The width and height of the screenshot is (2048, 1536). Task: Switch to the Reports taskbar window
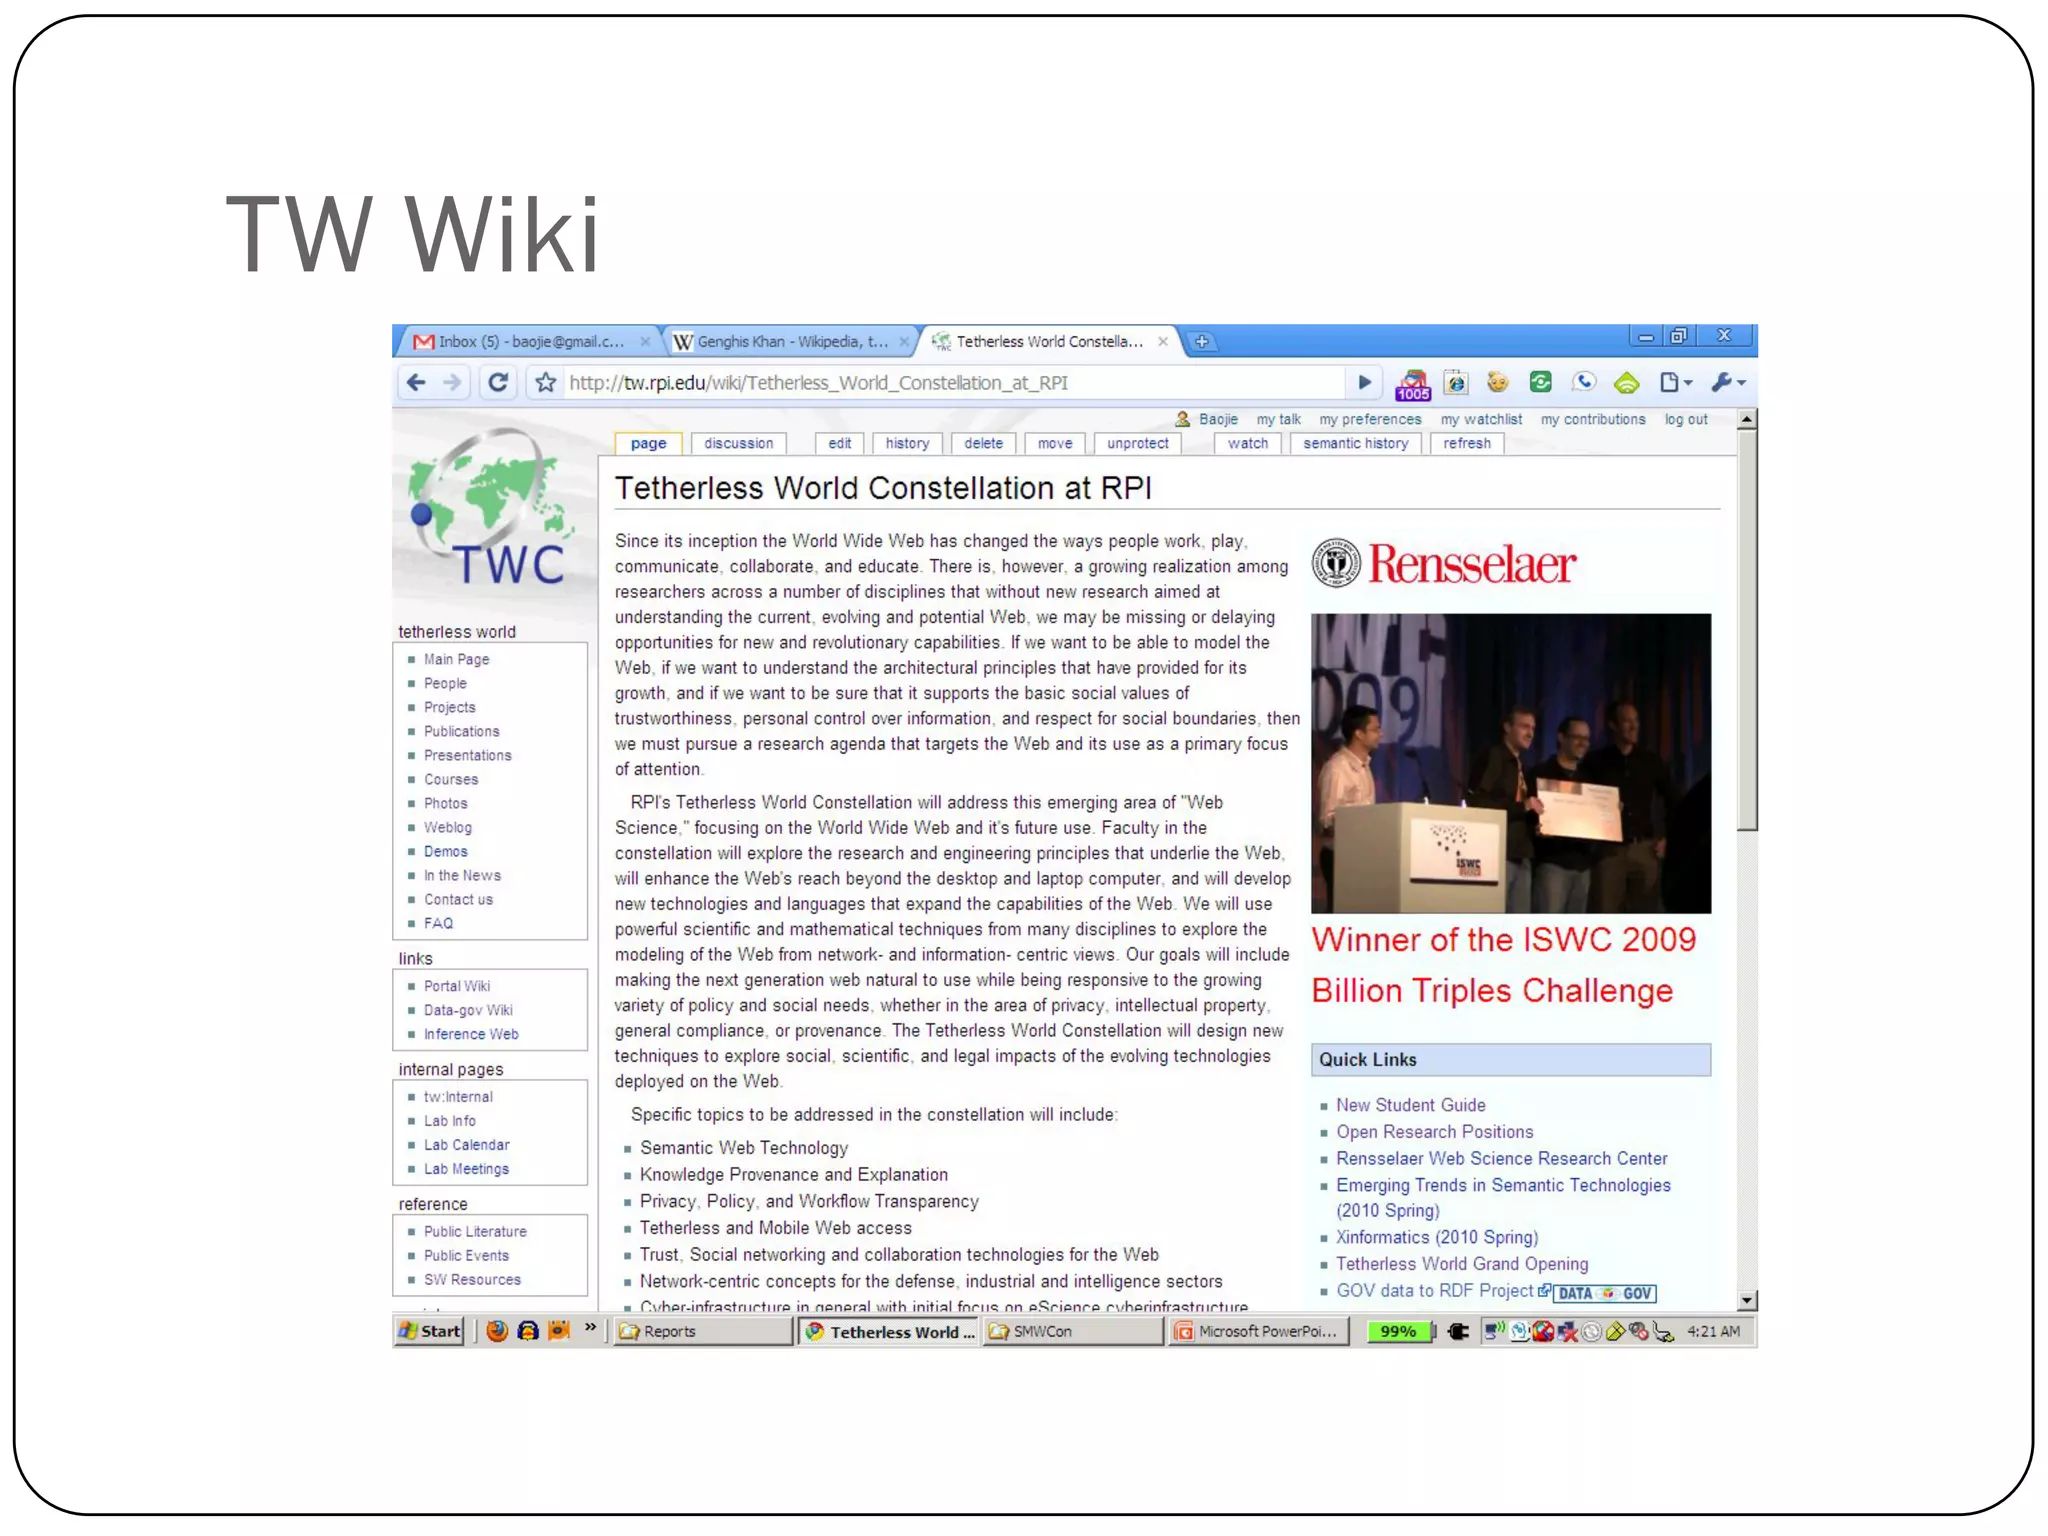point(702,1331)
